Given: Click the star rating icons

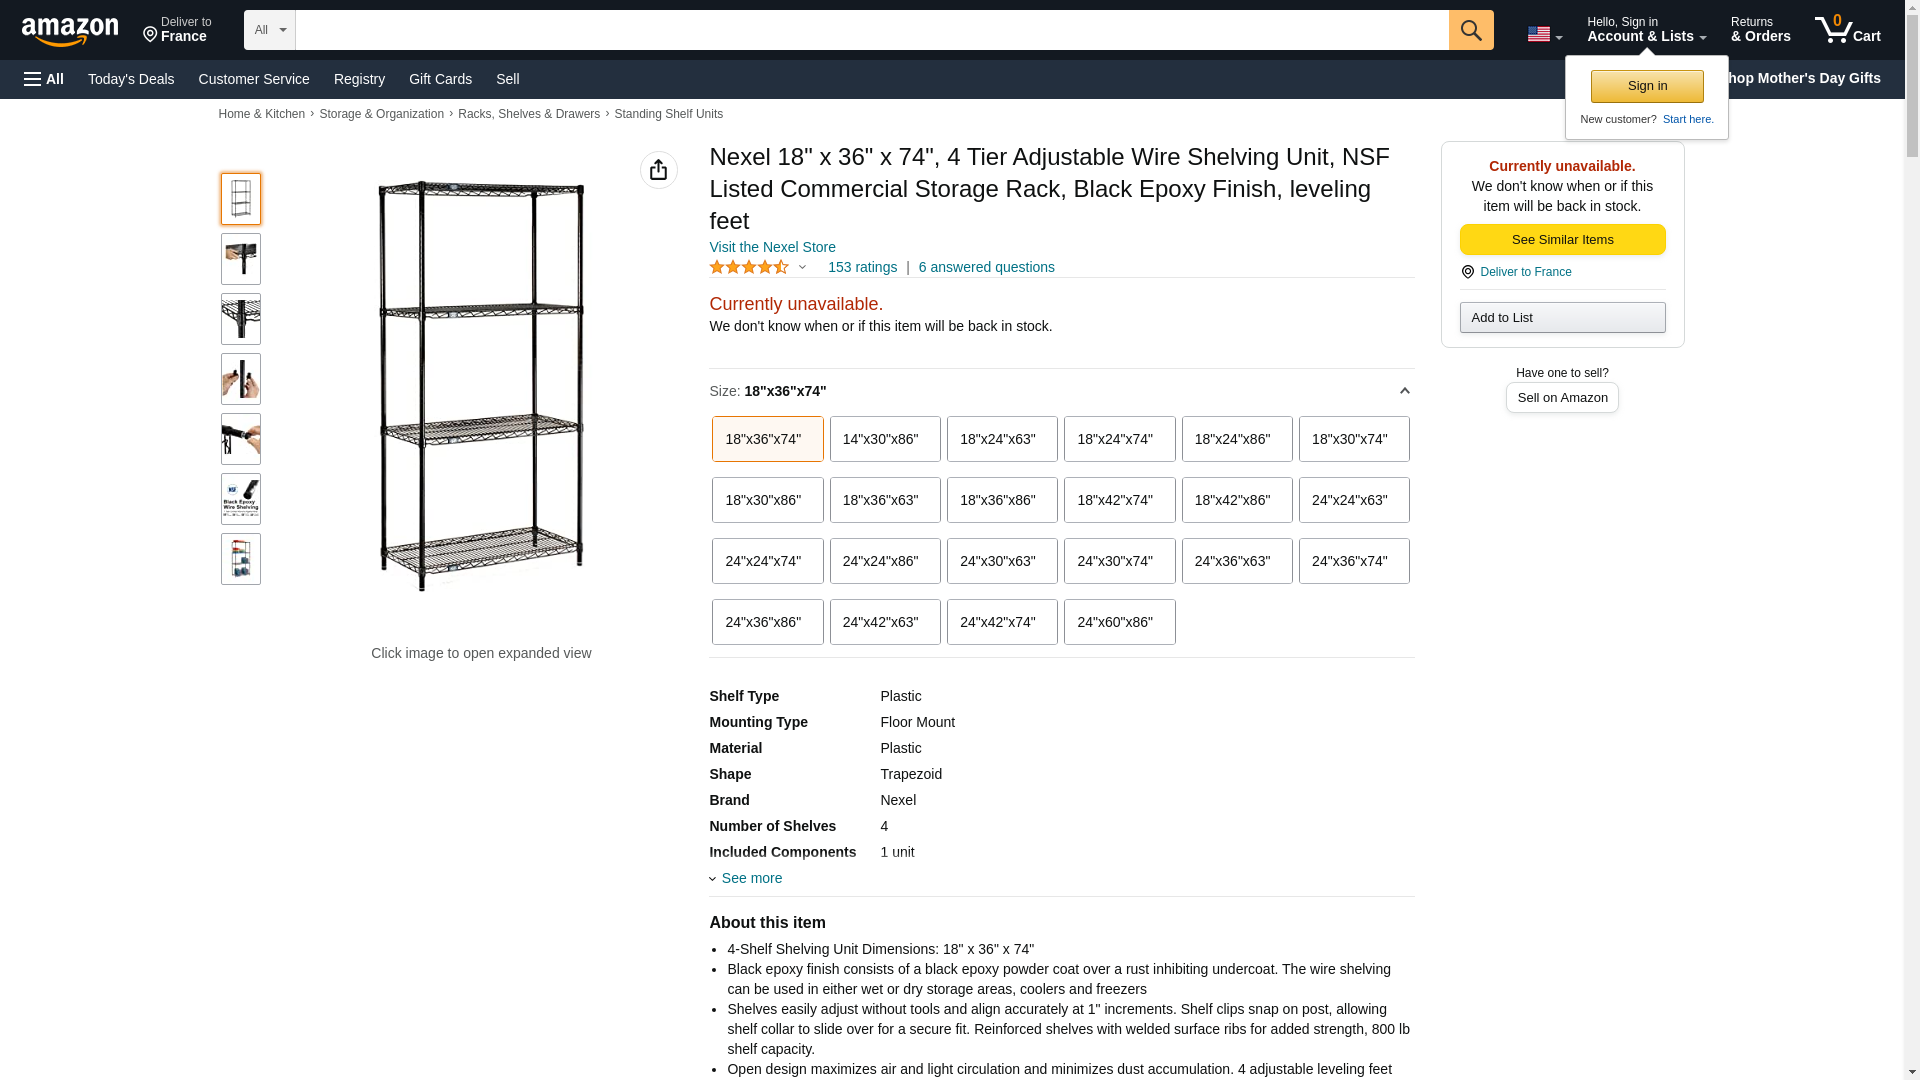Looking at the screenshot, I should tap(749, 267).
